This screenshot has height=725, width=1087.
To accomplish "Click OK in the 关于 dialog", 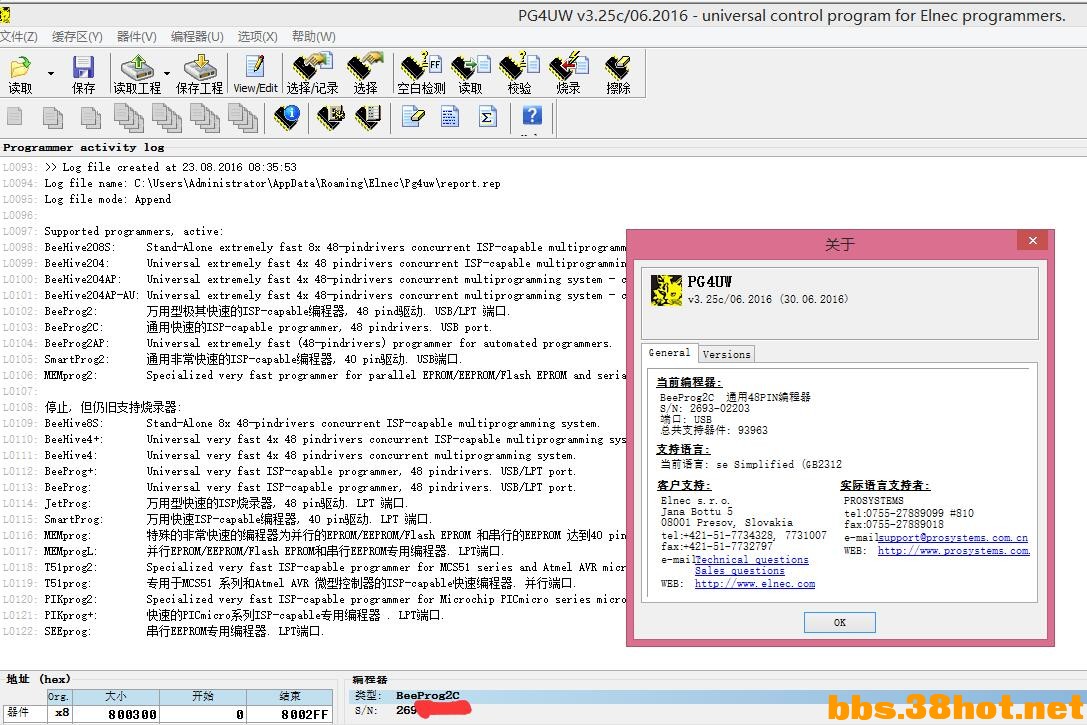I will tap(840, 622).
